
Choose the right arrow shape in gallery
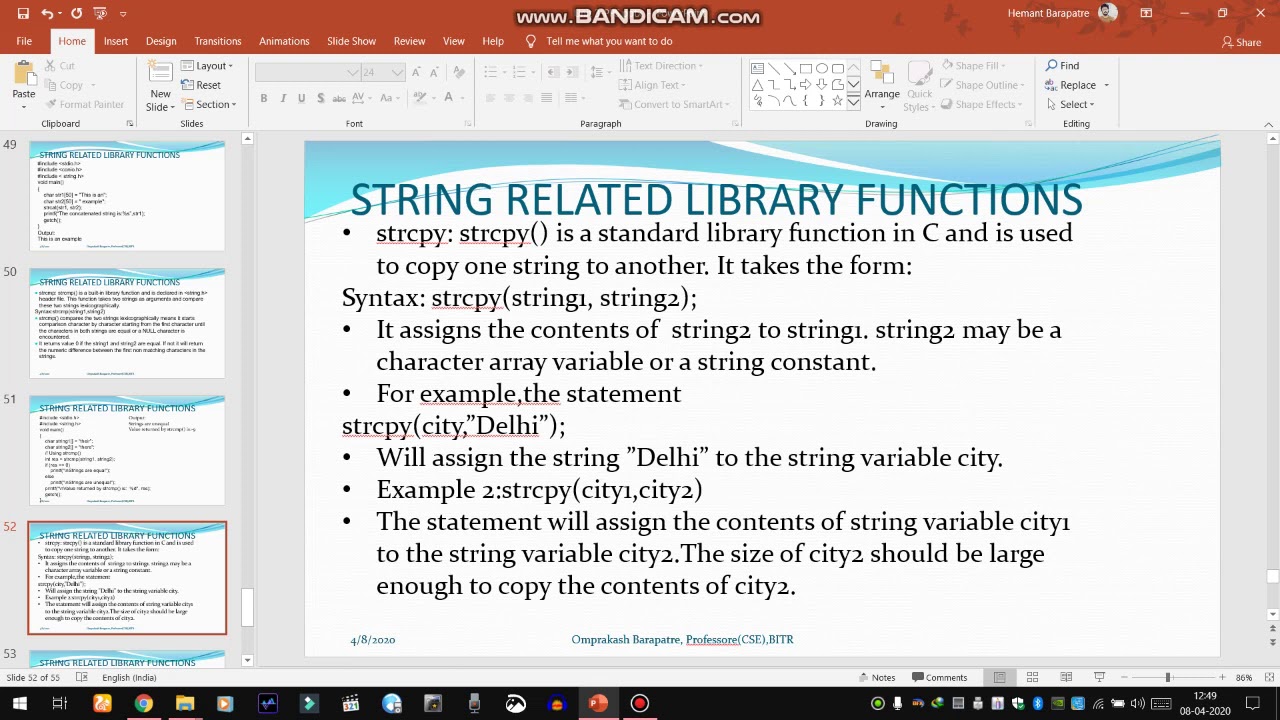806,85
